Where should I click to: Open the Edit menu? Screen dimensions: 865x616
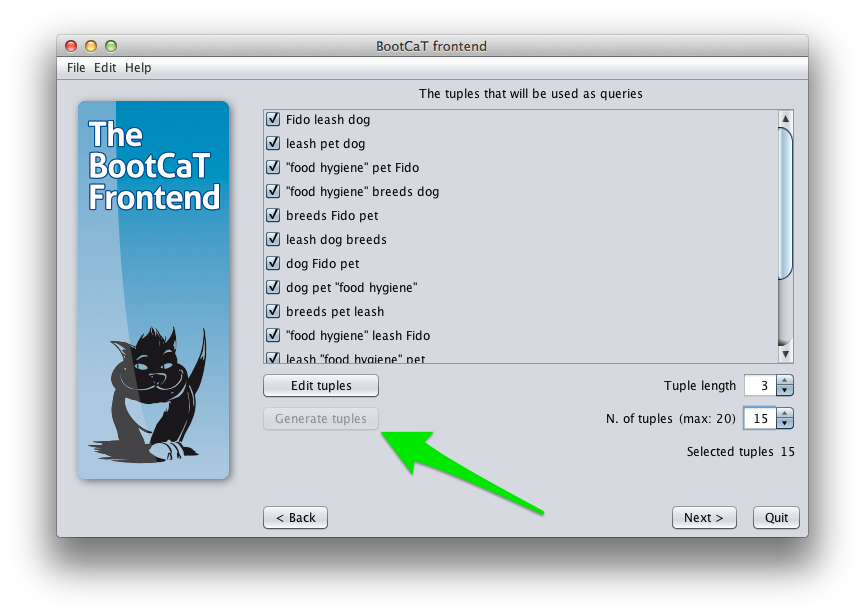105,68
